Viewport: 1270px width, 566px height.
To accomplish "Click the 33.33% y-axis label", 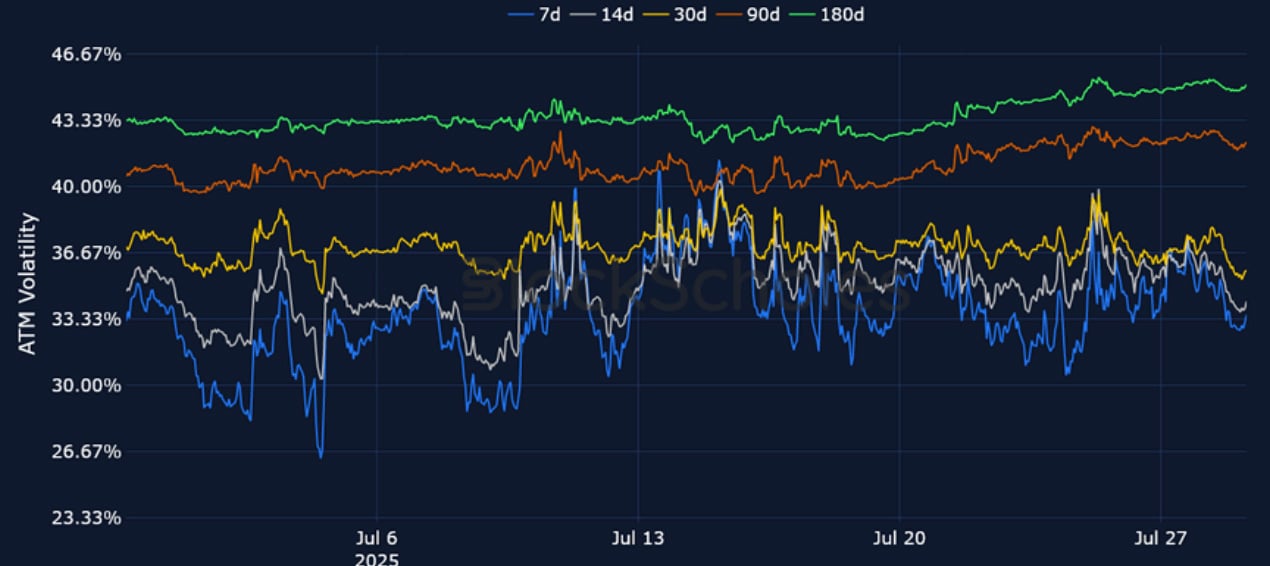I will (86, 319).
